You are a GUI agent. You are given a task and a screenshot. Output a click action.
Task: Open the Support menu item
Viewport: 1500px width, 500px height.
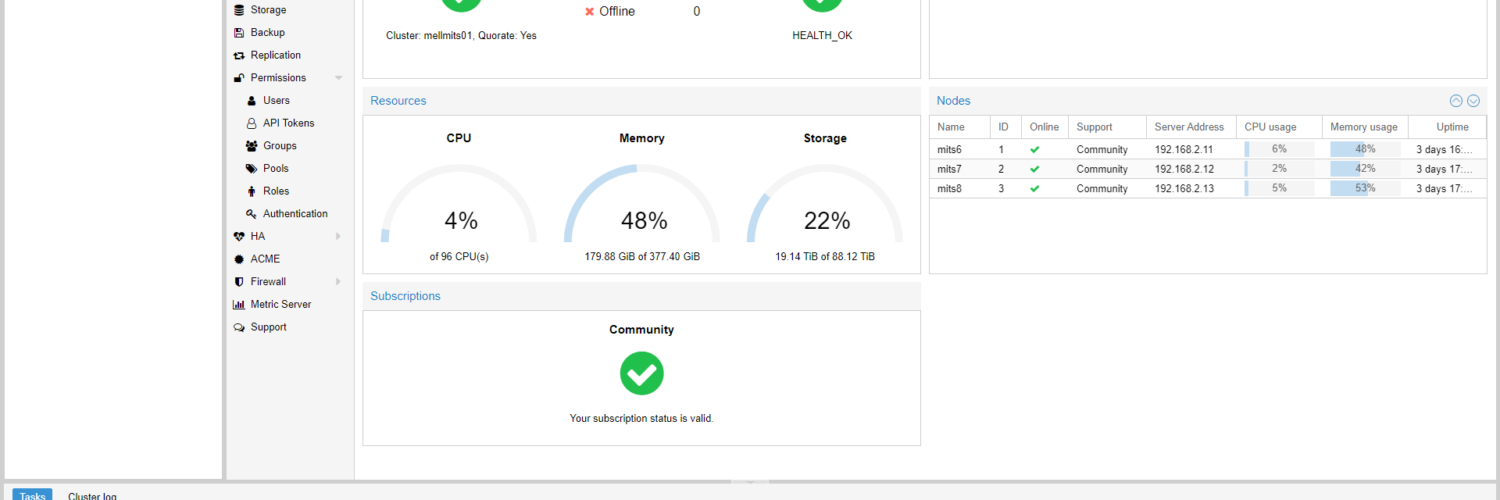pyautogui.click(x=268, y=327)
